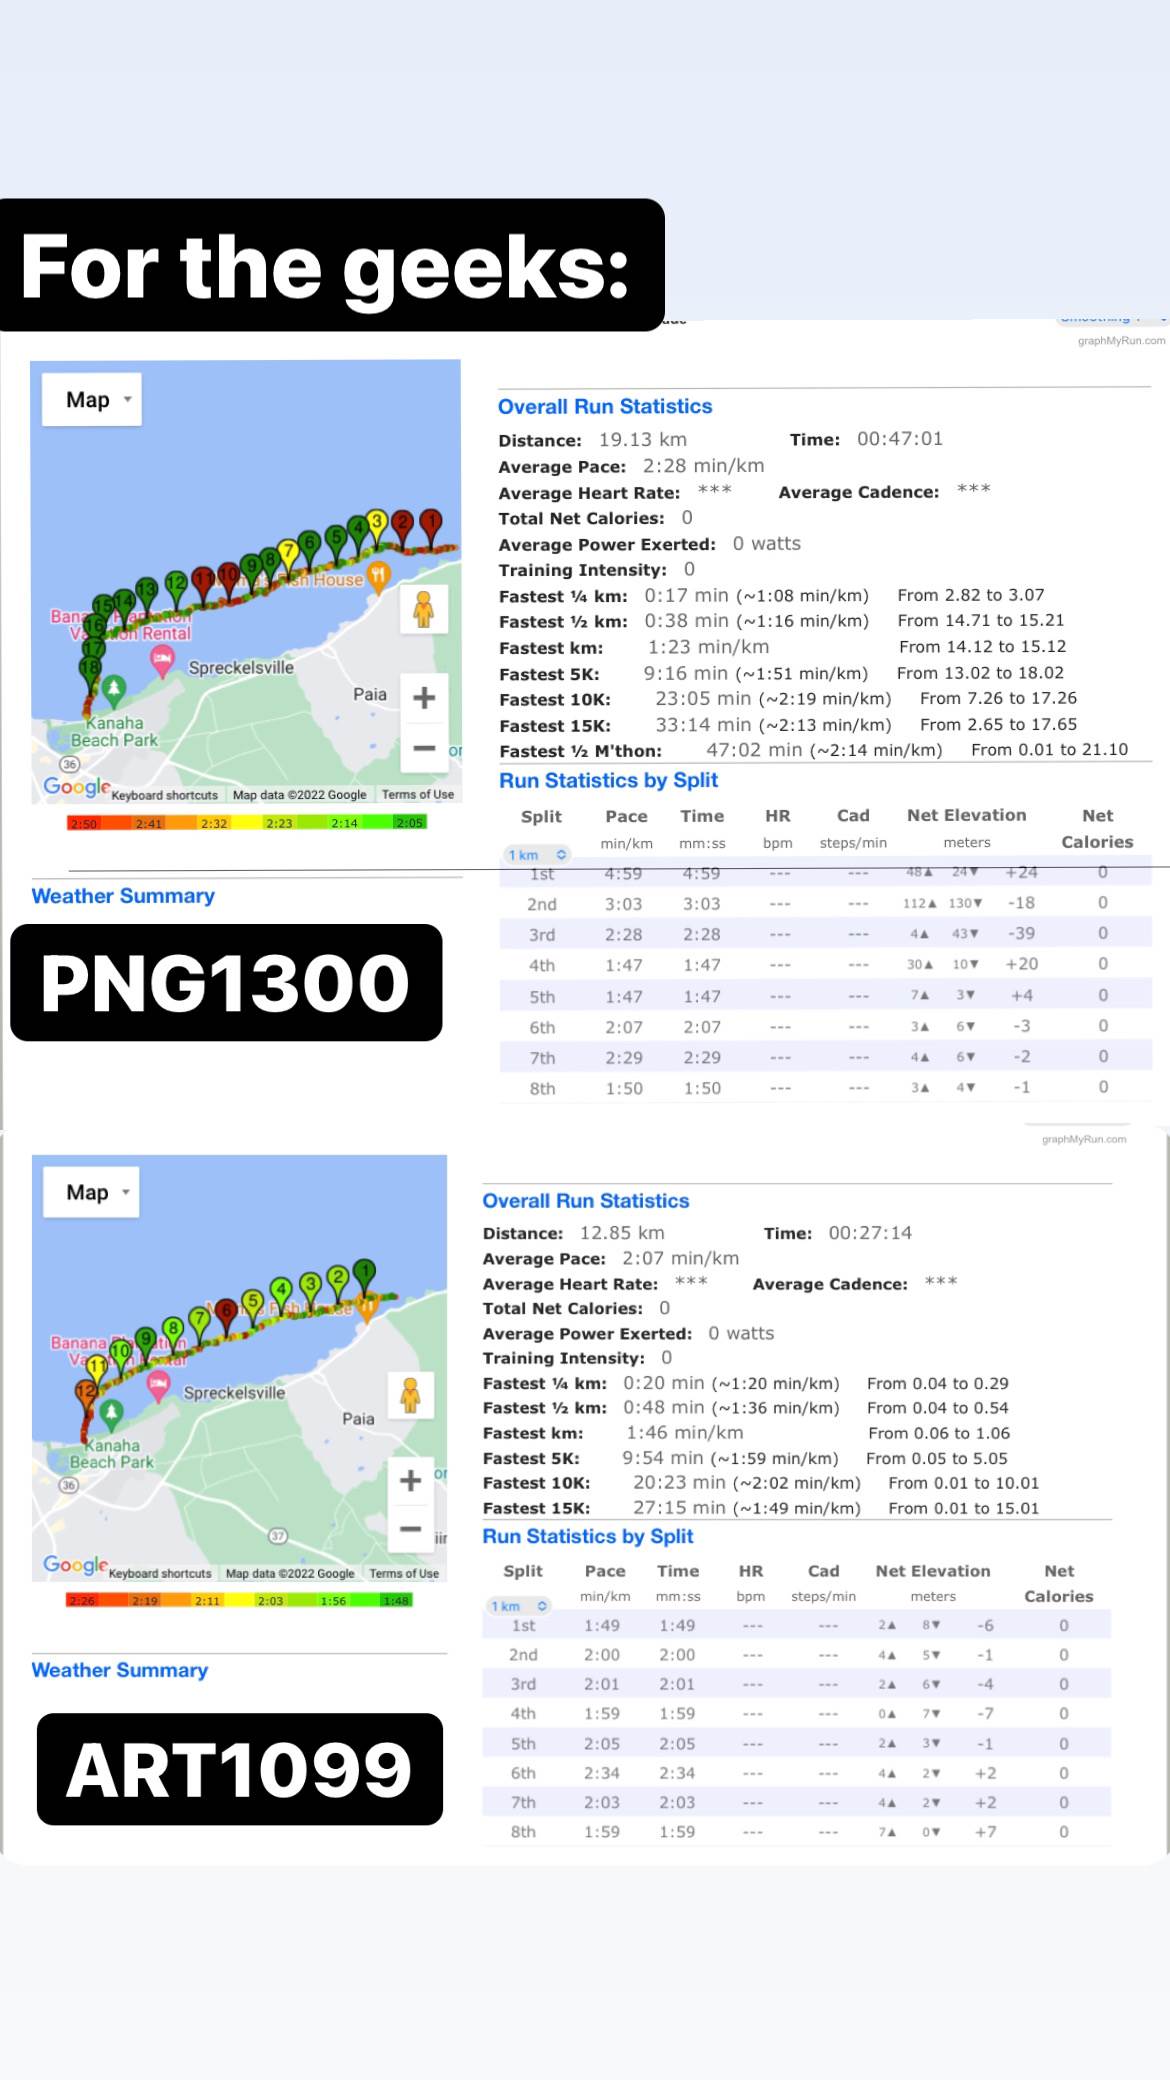Zoom in on the ART1099 run map
This screenshot has width=1170, height=2080.
[x=410, y=1480]
